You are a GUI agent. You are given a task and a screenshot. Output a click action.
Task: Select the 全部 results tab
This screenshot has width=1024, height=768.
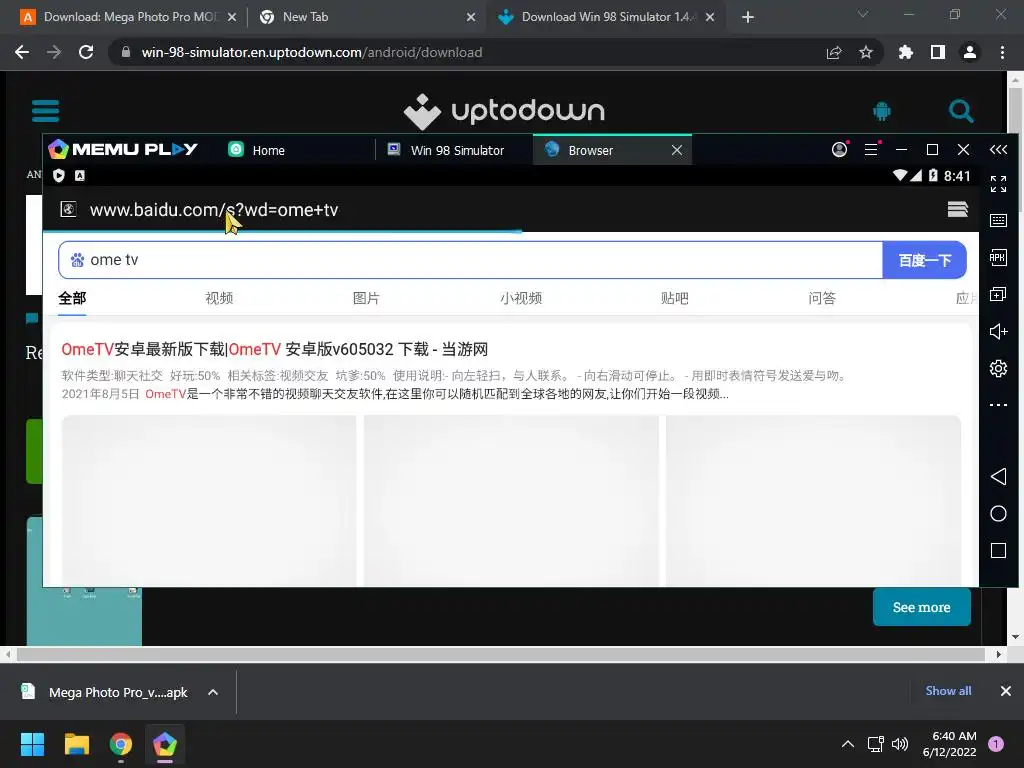(x=72, y=298)
